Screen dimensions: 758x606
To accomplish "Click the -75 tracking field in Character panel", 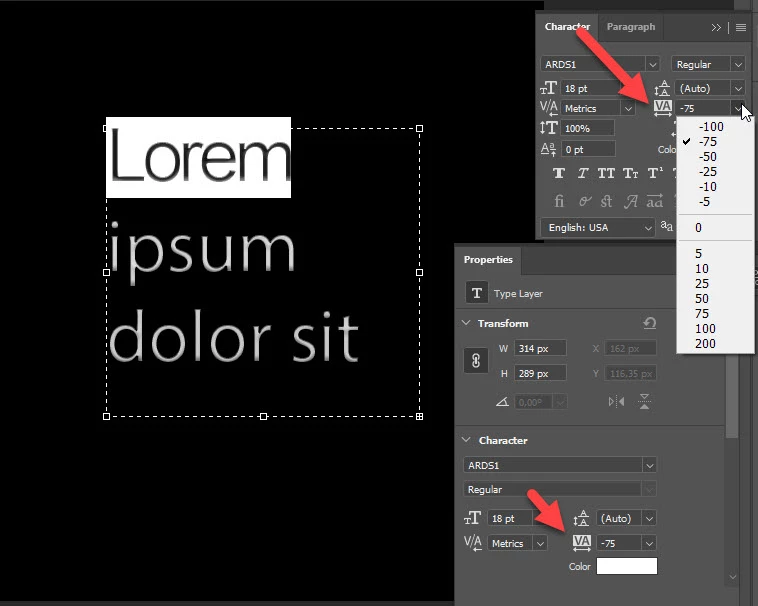I will [x=703, y=108].
